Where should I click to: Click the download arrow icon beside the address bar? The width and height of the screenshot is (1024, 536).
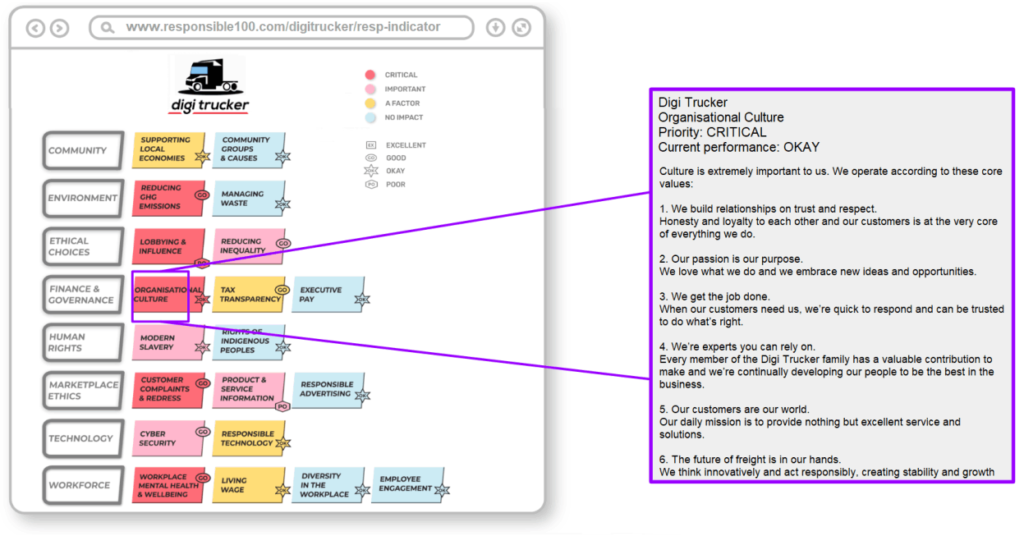(x=496, y=27)
